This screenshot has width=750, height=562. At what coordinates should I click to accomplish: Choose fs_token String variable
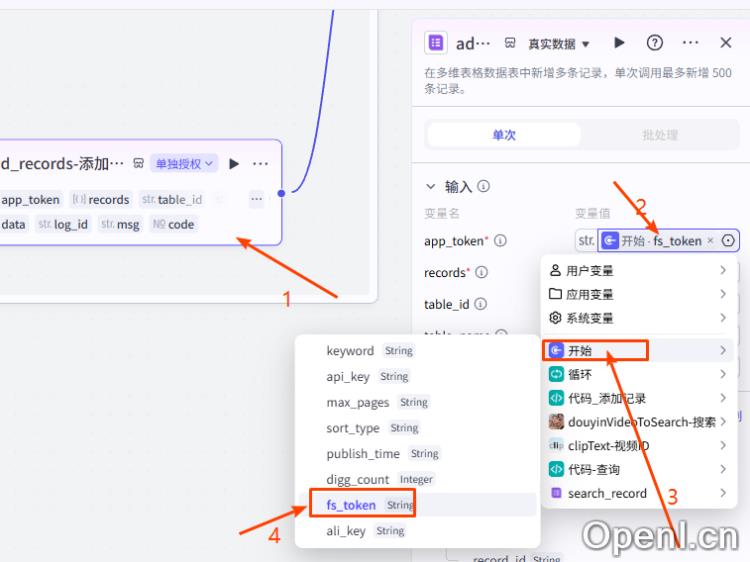(418, 505)
